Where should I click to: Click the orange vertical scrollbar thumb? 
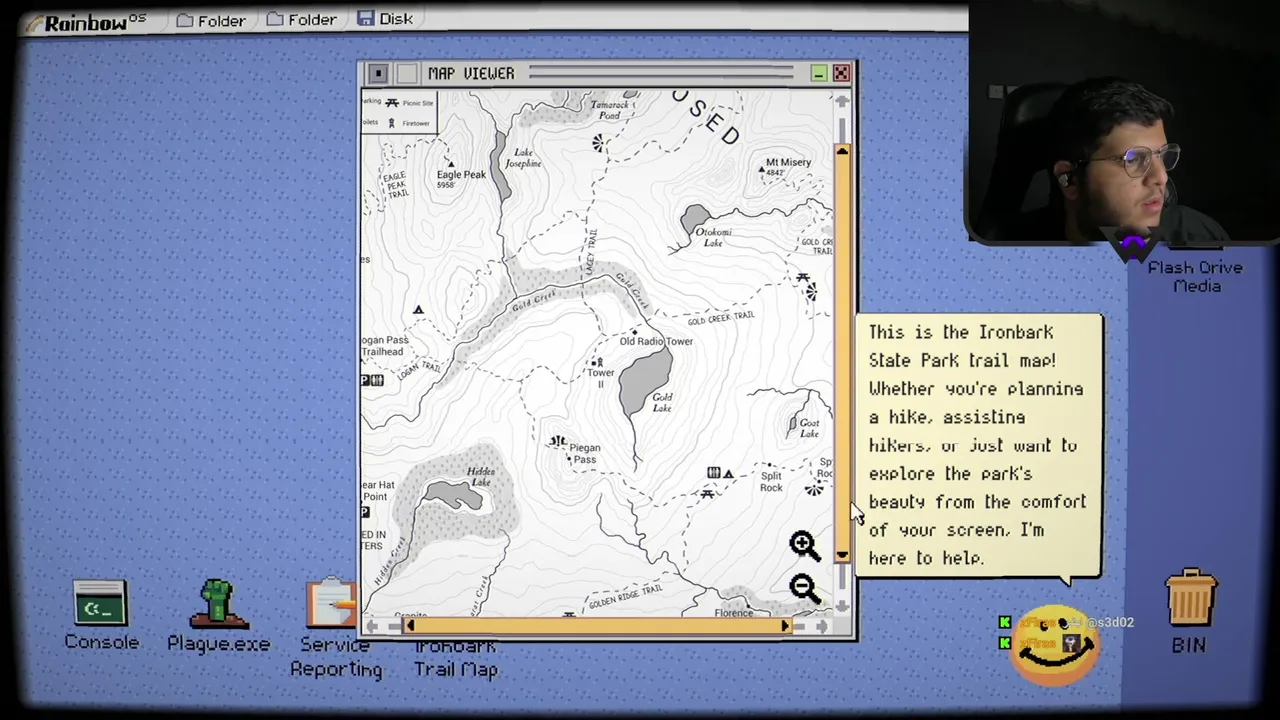842,352
